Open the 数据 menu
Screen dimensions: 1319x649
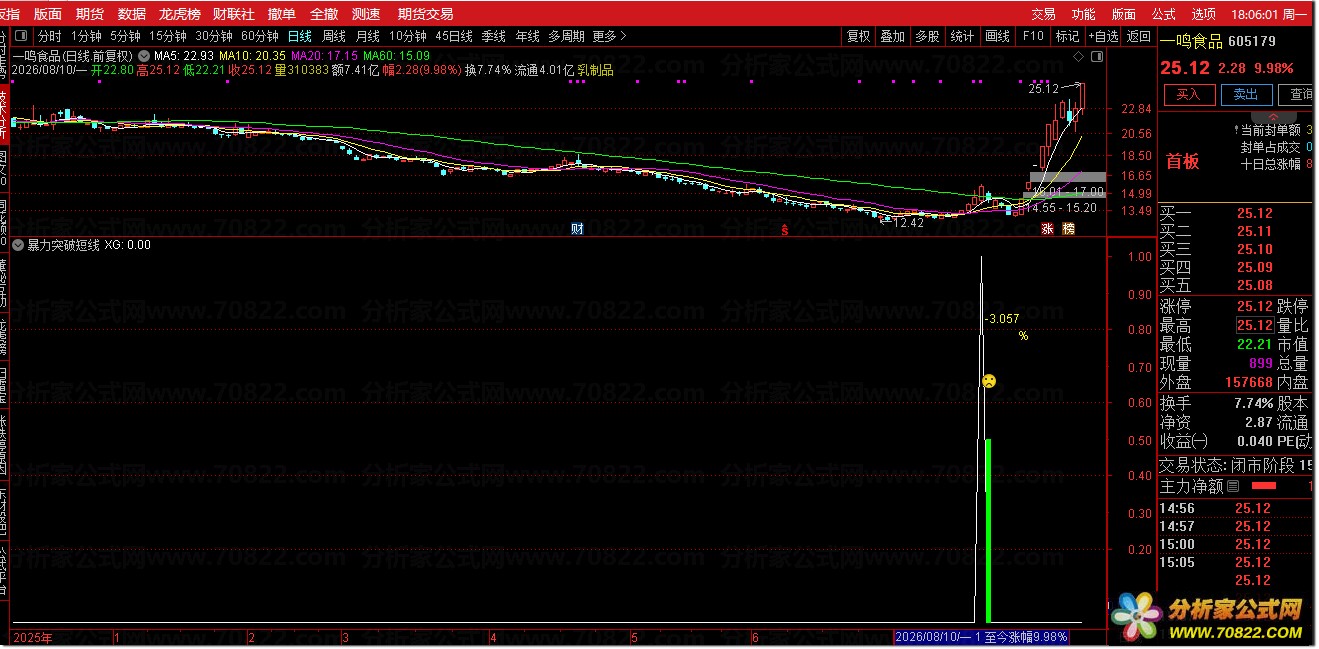click(131, 14)
